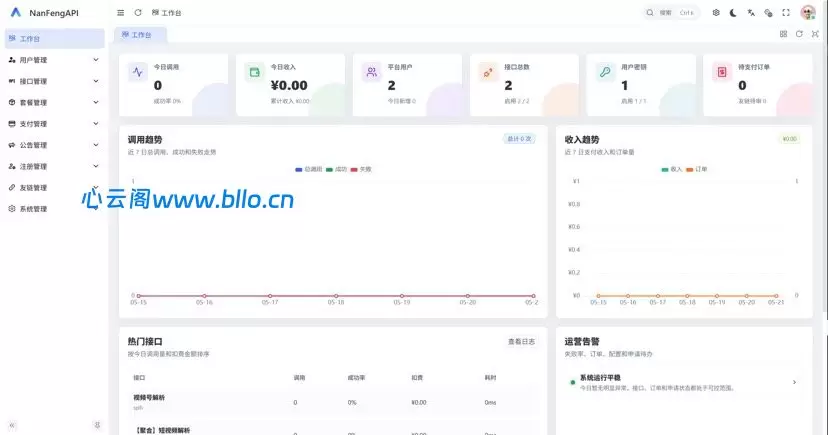The width and height of the screenshot is (828, 435).
Task: Expand the 套餐管理 menu chevron
Action: pos(96,102)
